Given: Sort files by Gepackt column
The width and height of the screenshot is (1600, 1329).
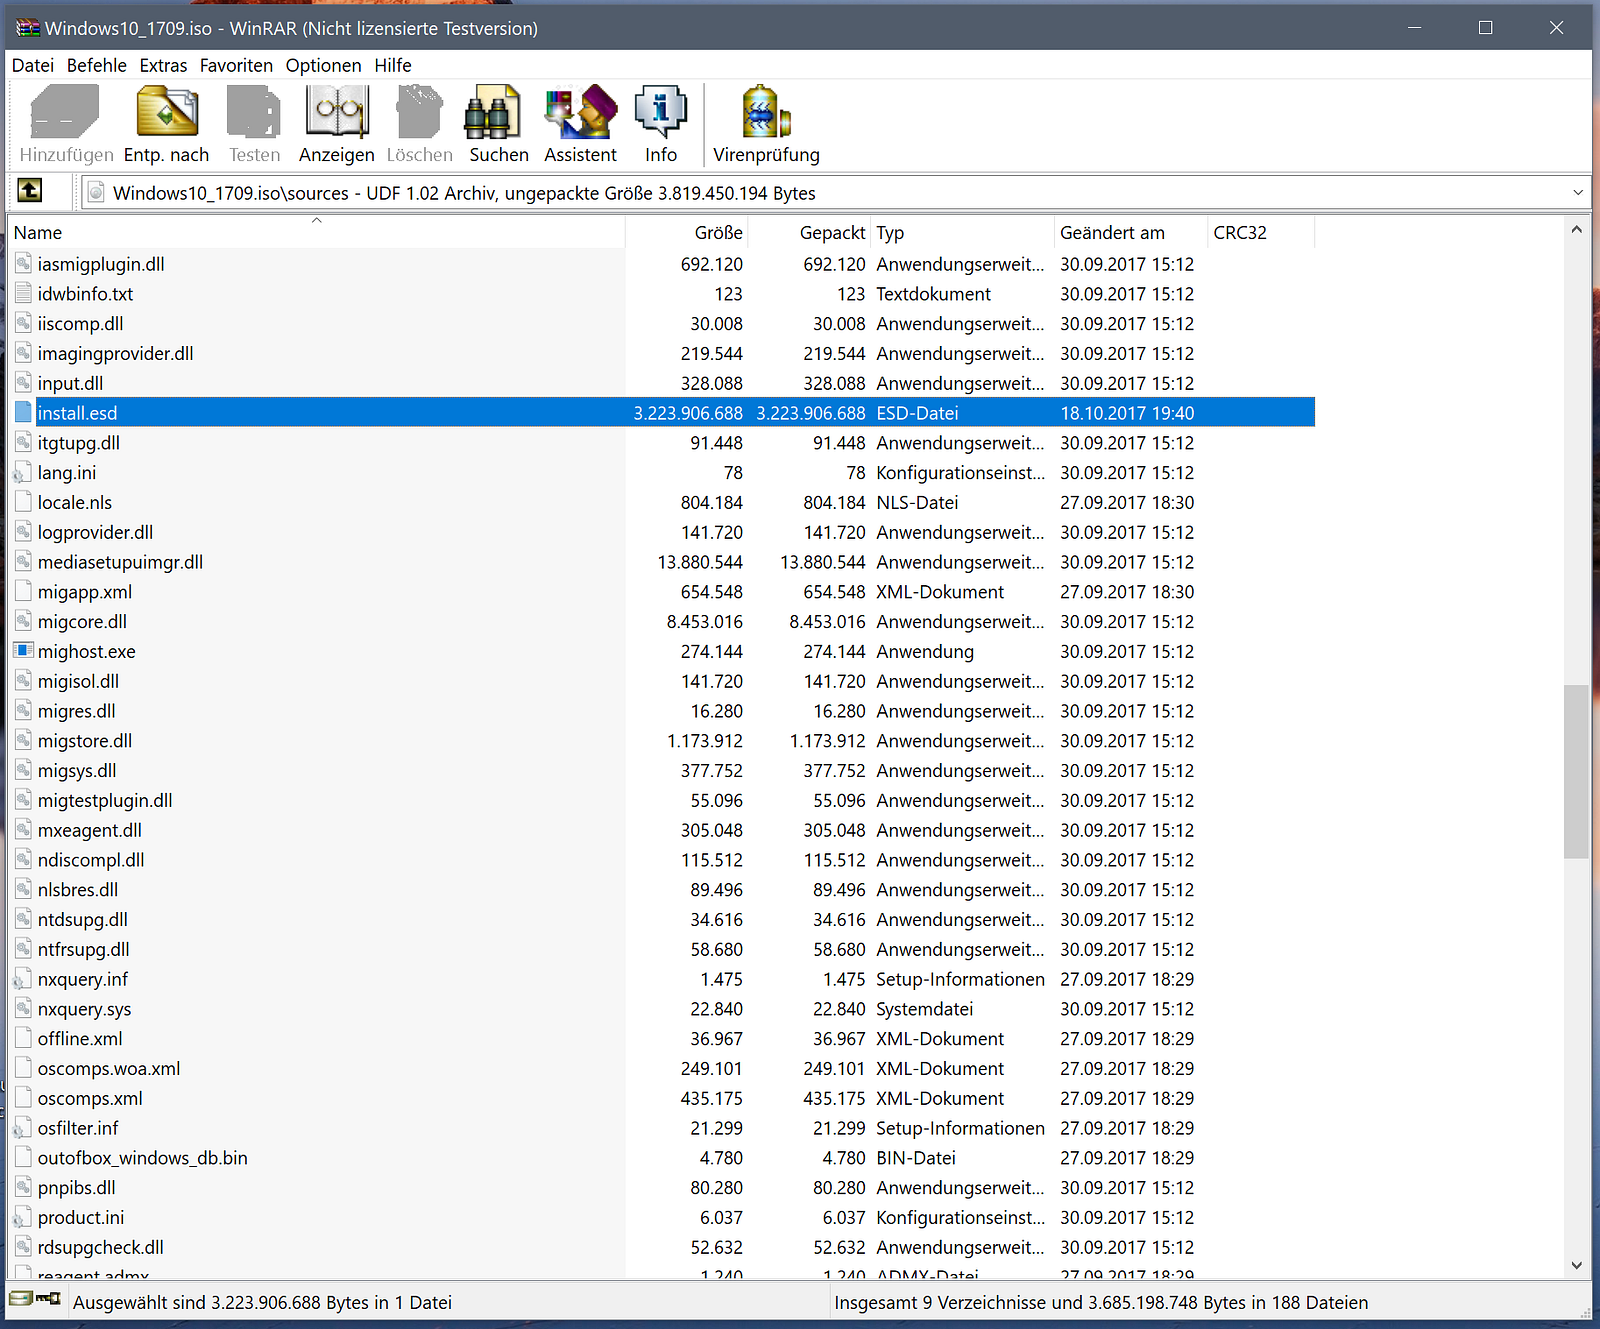Looking at the screenshot, I should [810, 232].
